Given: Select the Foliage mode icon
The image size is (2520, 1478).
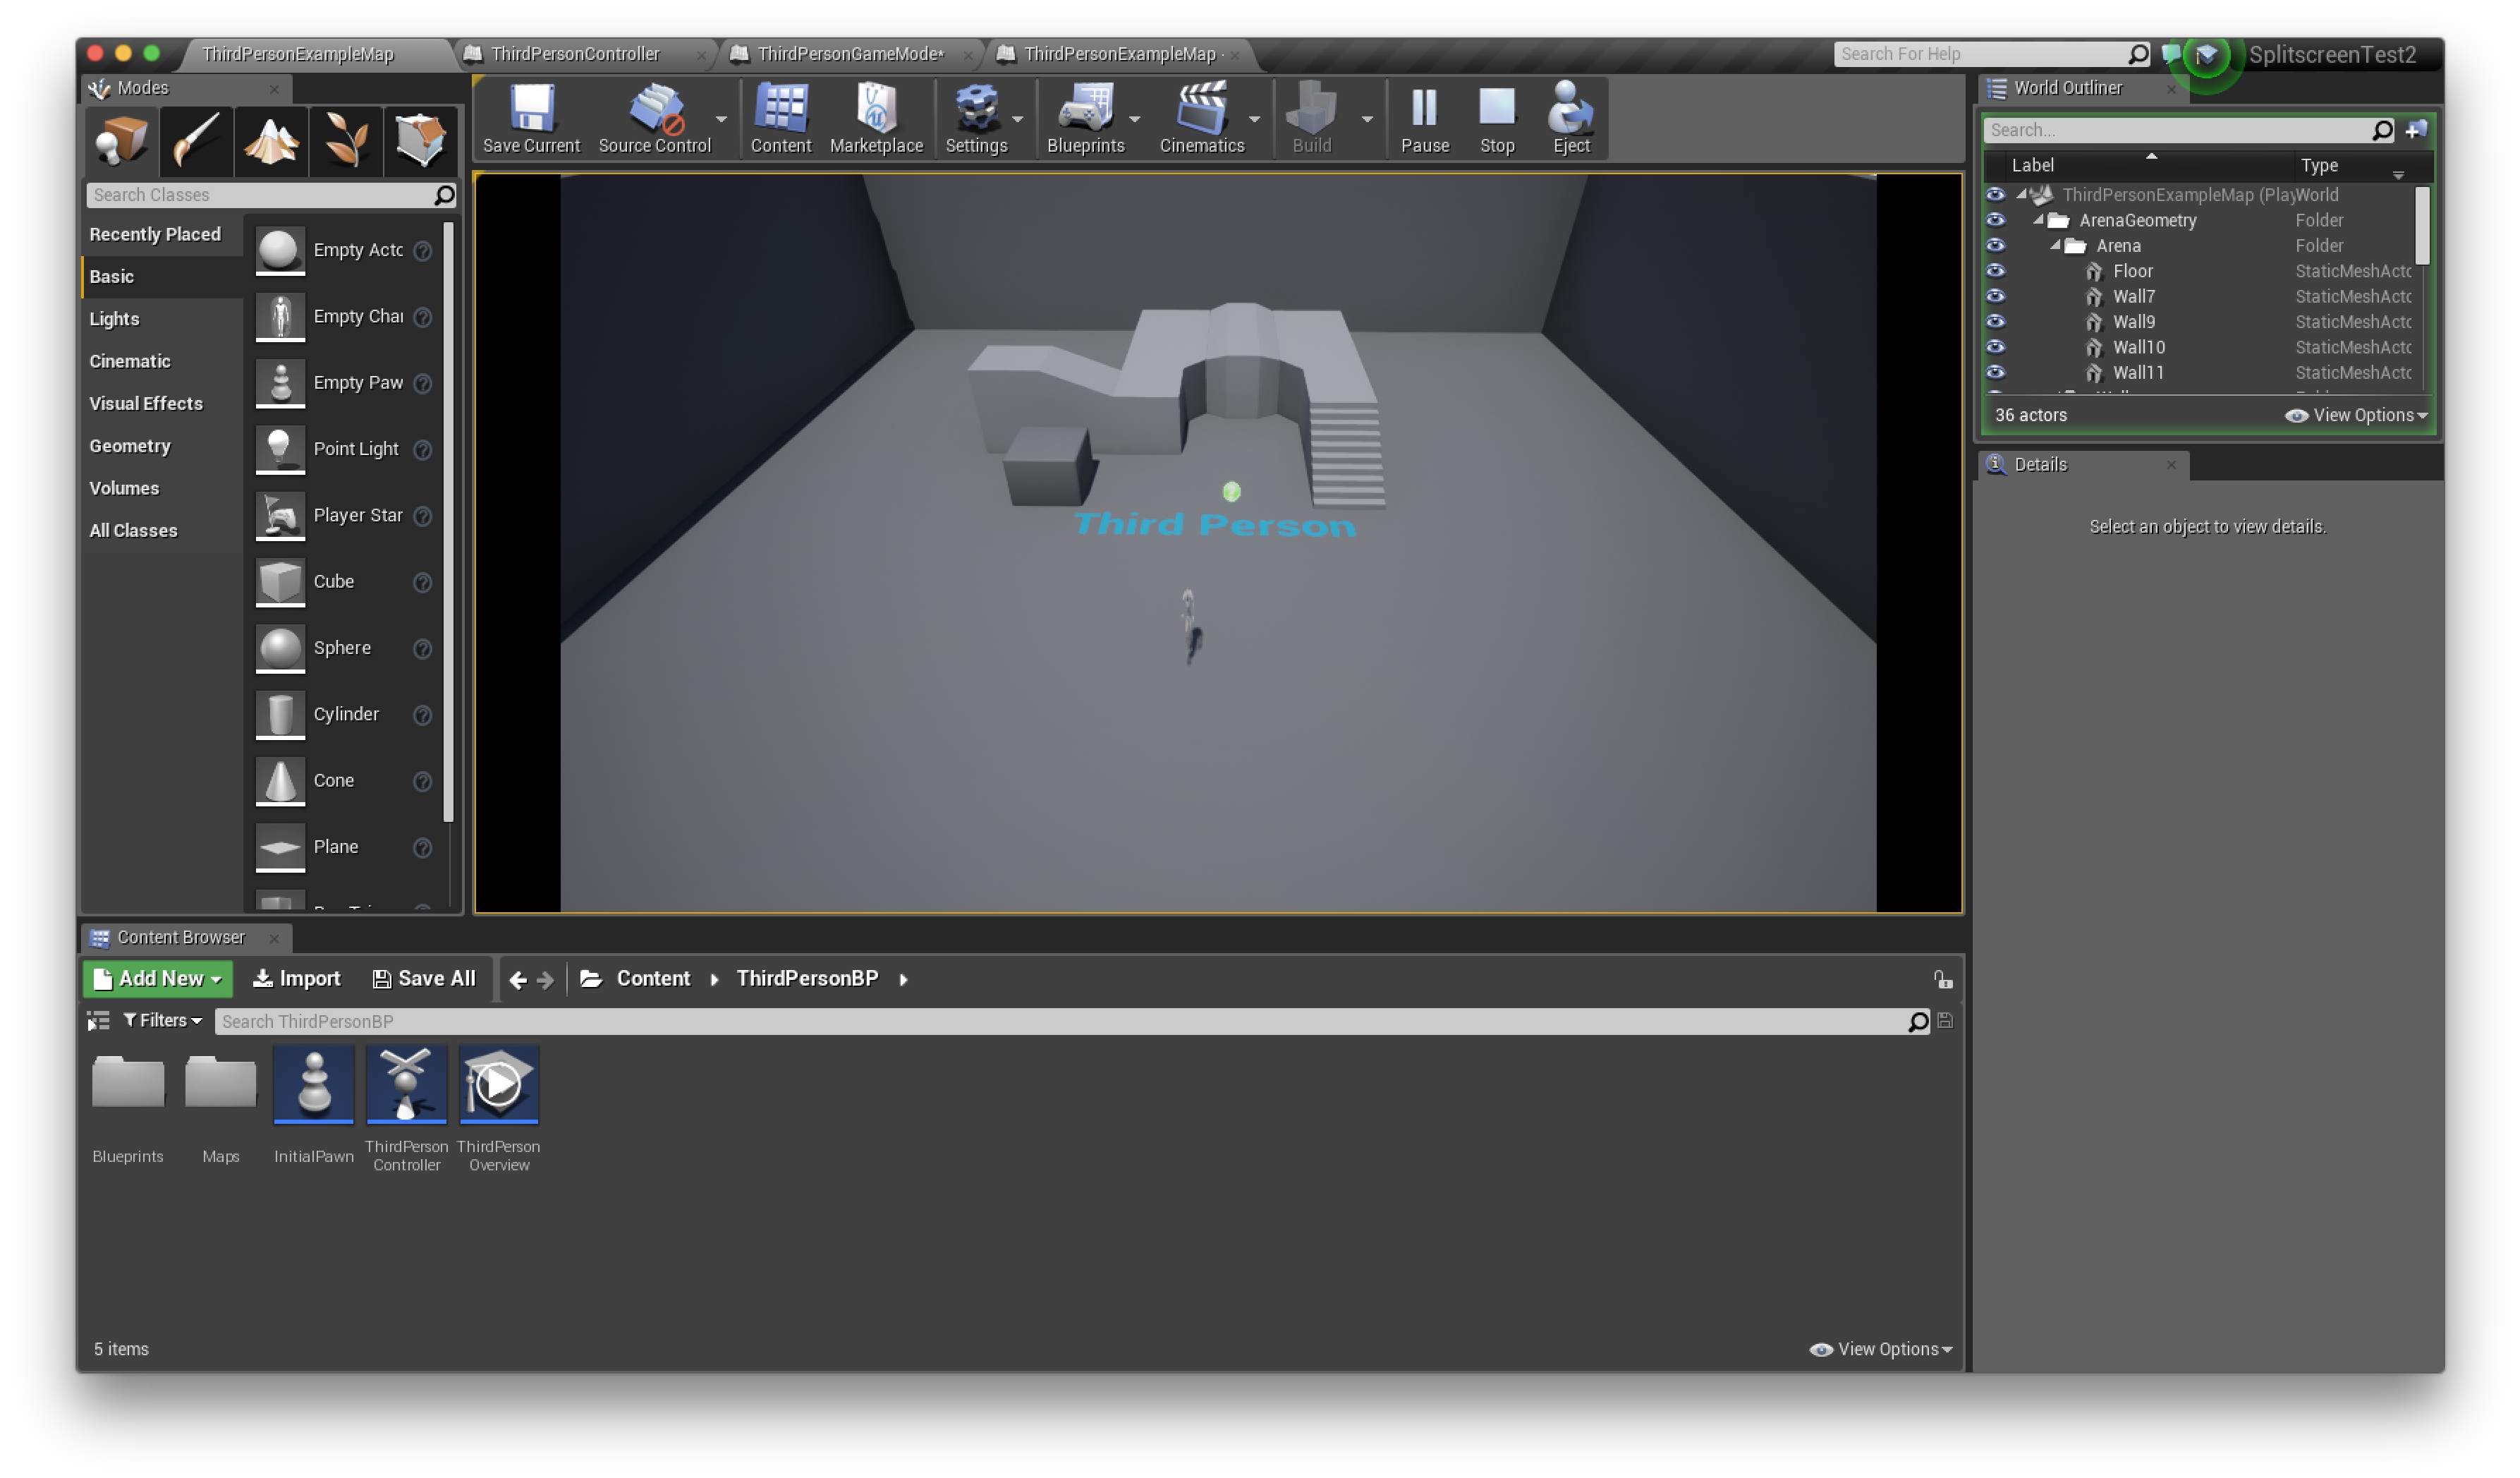Looking at the screenshot, I should pos(346,140).
